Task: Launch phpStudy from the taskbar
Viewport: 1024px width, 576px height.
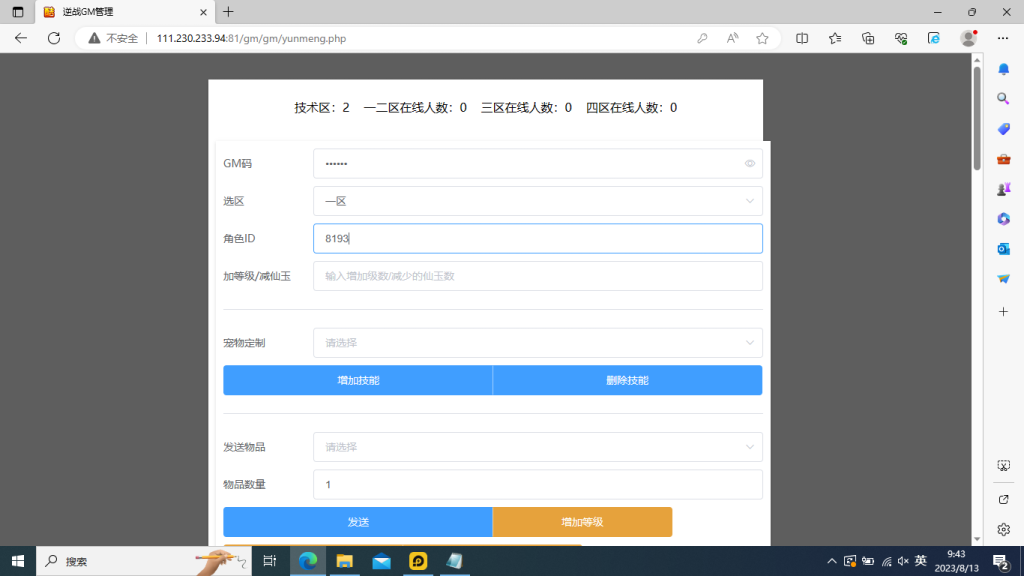Action: pos(418,561)
